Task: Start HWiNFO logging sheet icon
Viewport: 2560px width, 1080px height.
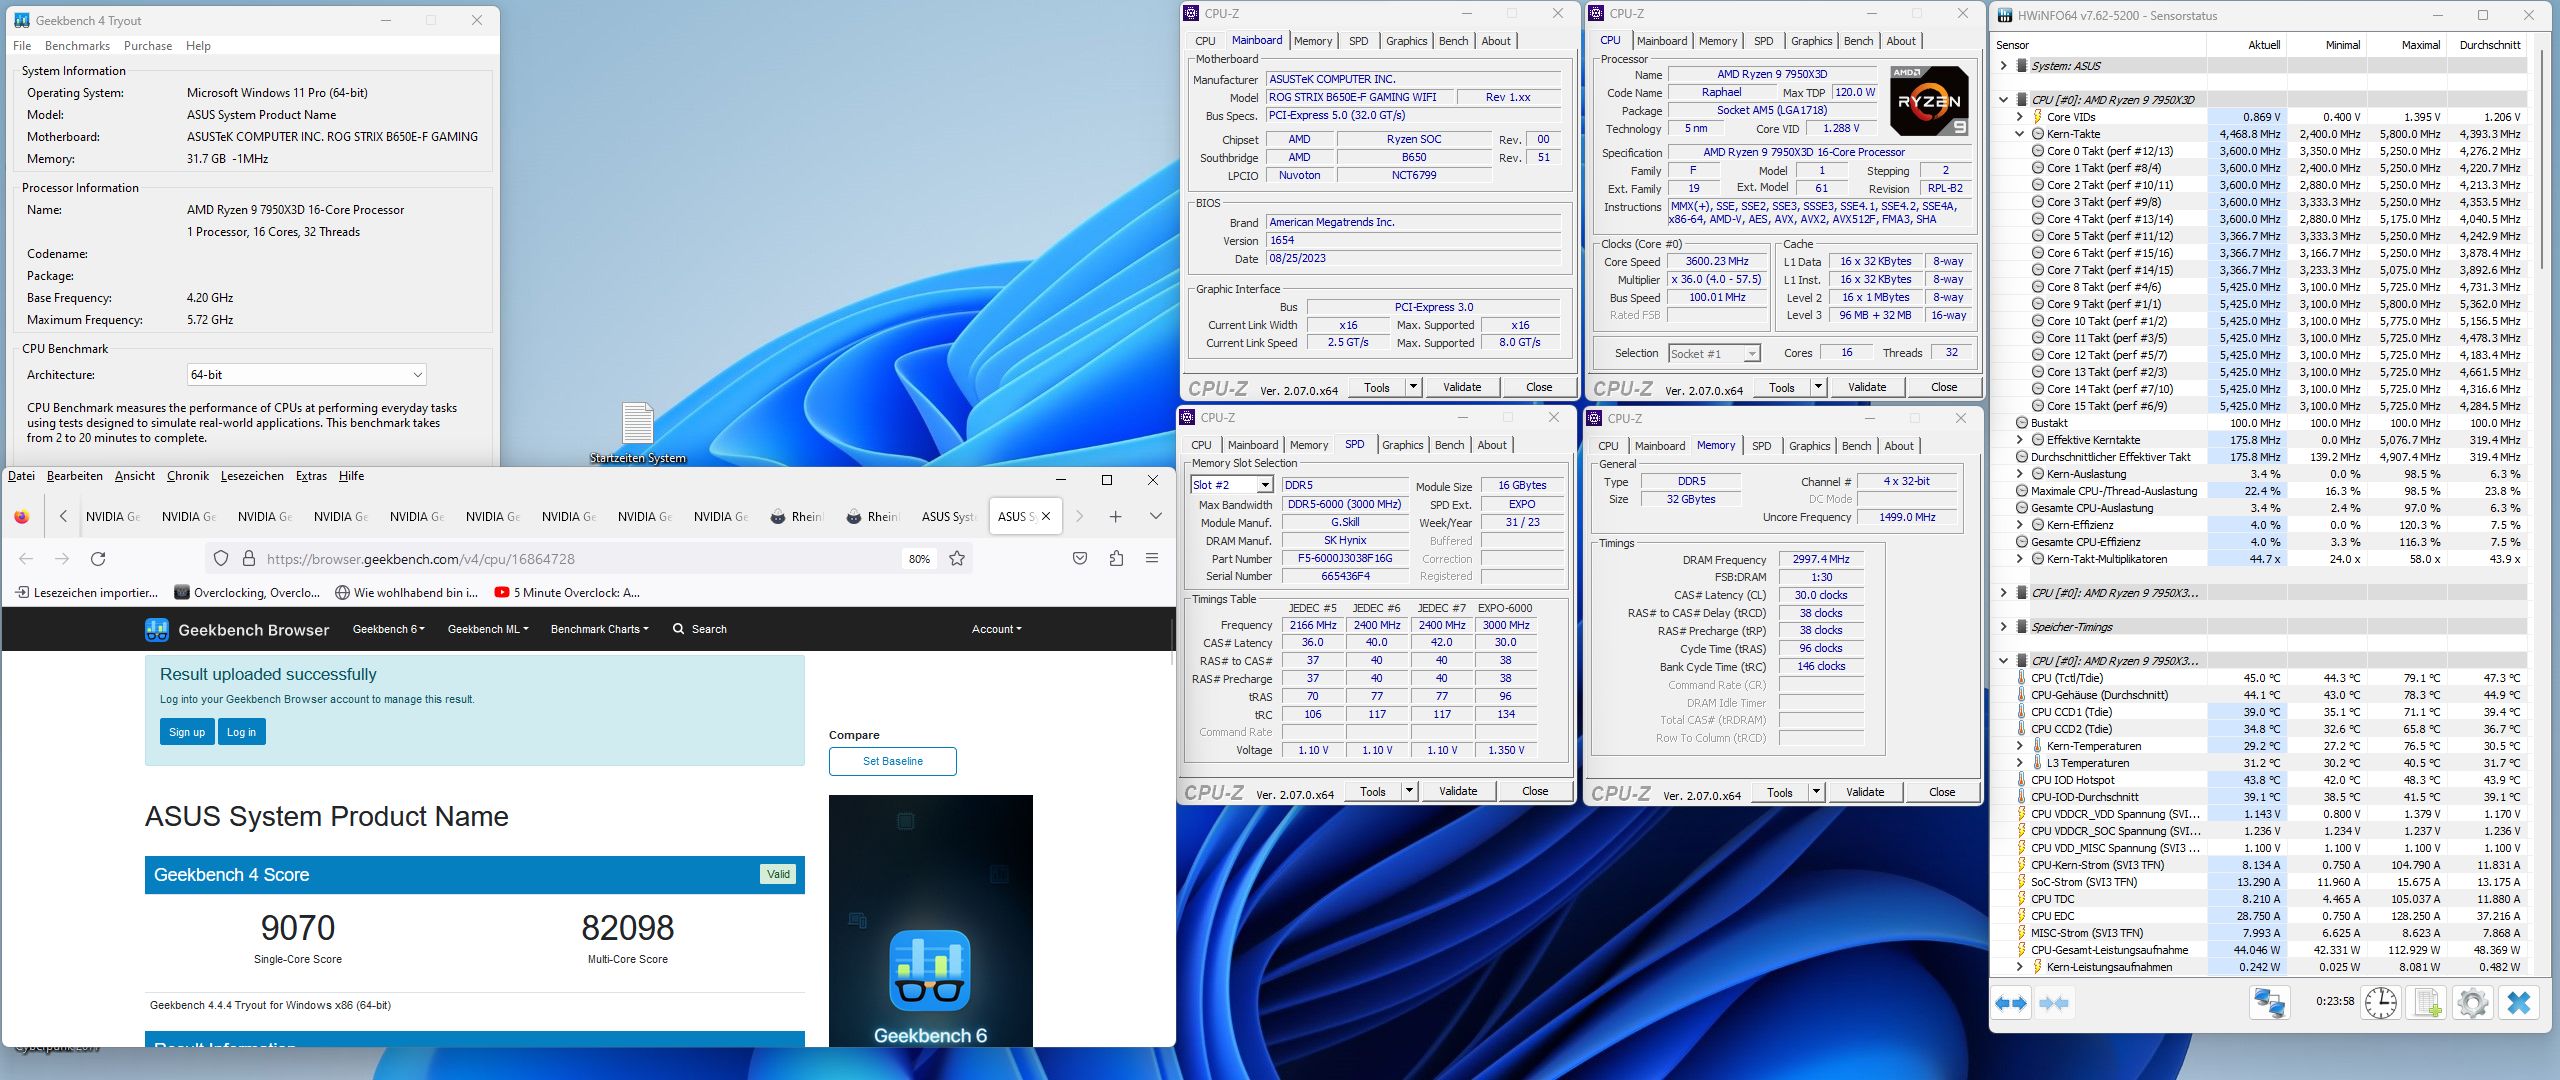Action: pyautogui.click(x=2427, y=1002)
